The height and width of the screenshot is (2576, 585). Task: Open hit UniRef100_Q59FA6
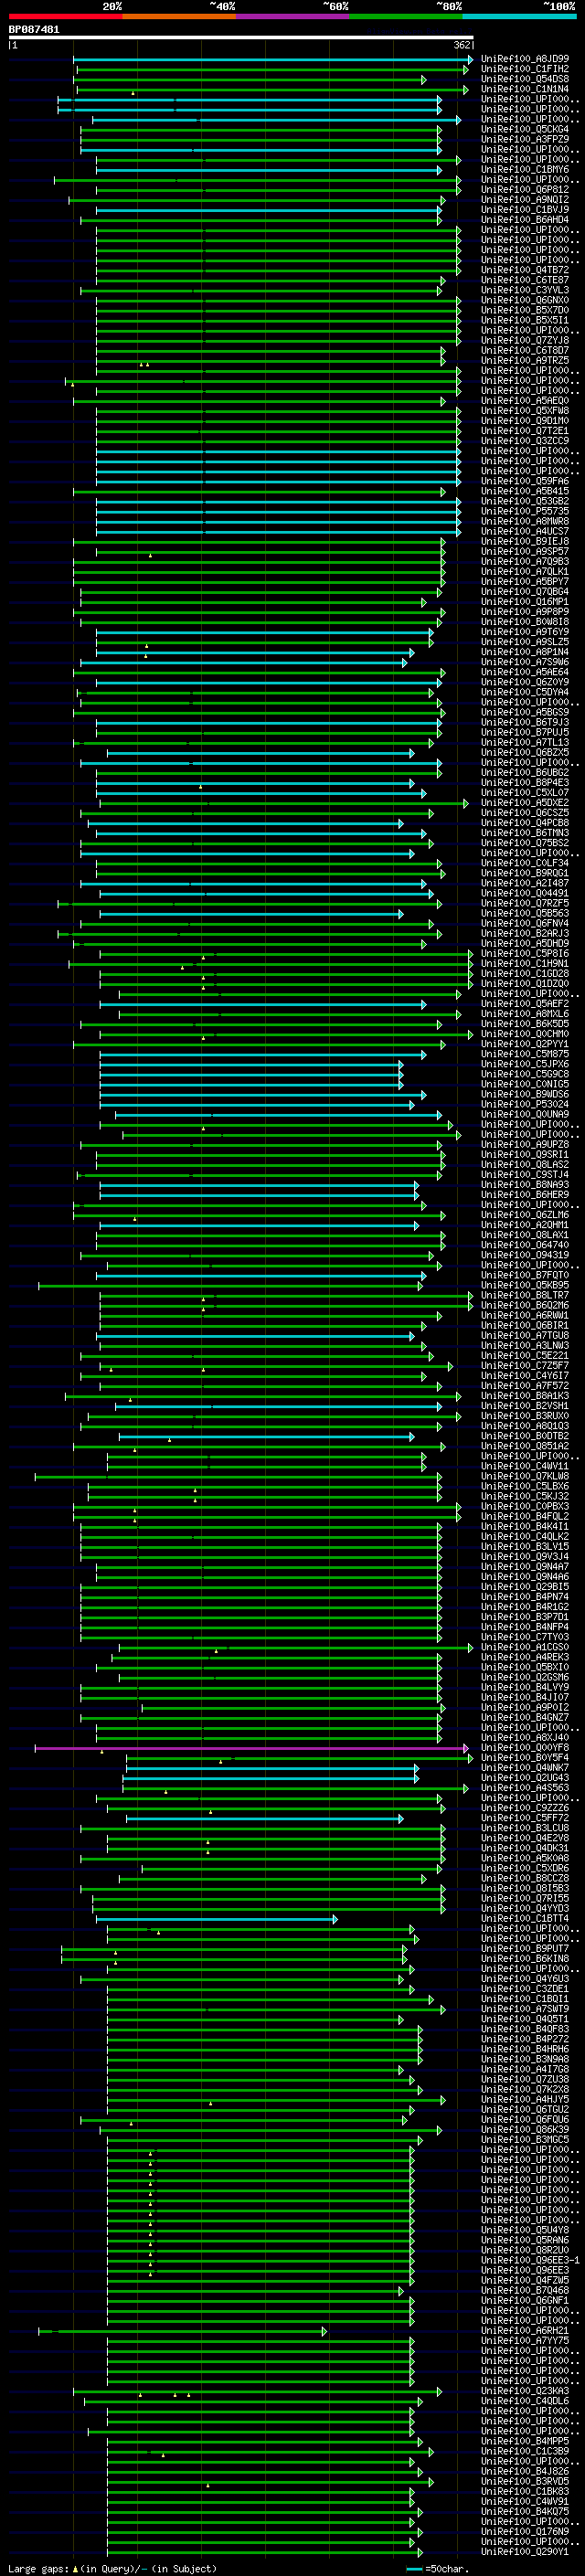[525, 481]
